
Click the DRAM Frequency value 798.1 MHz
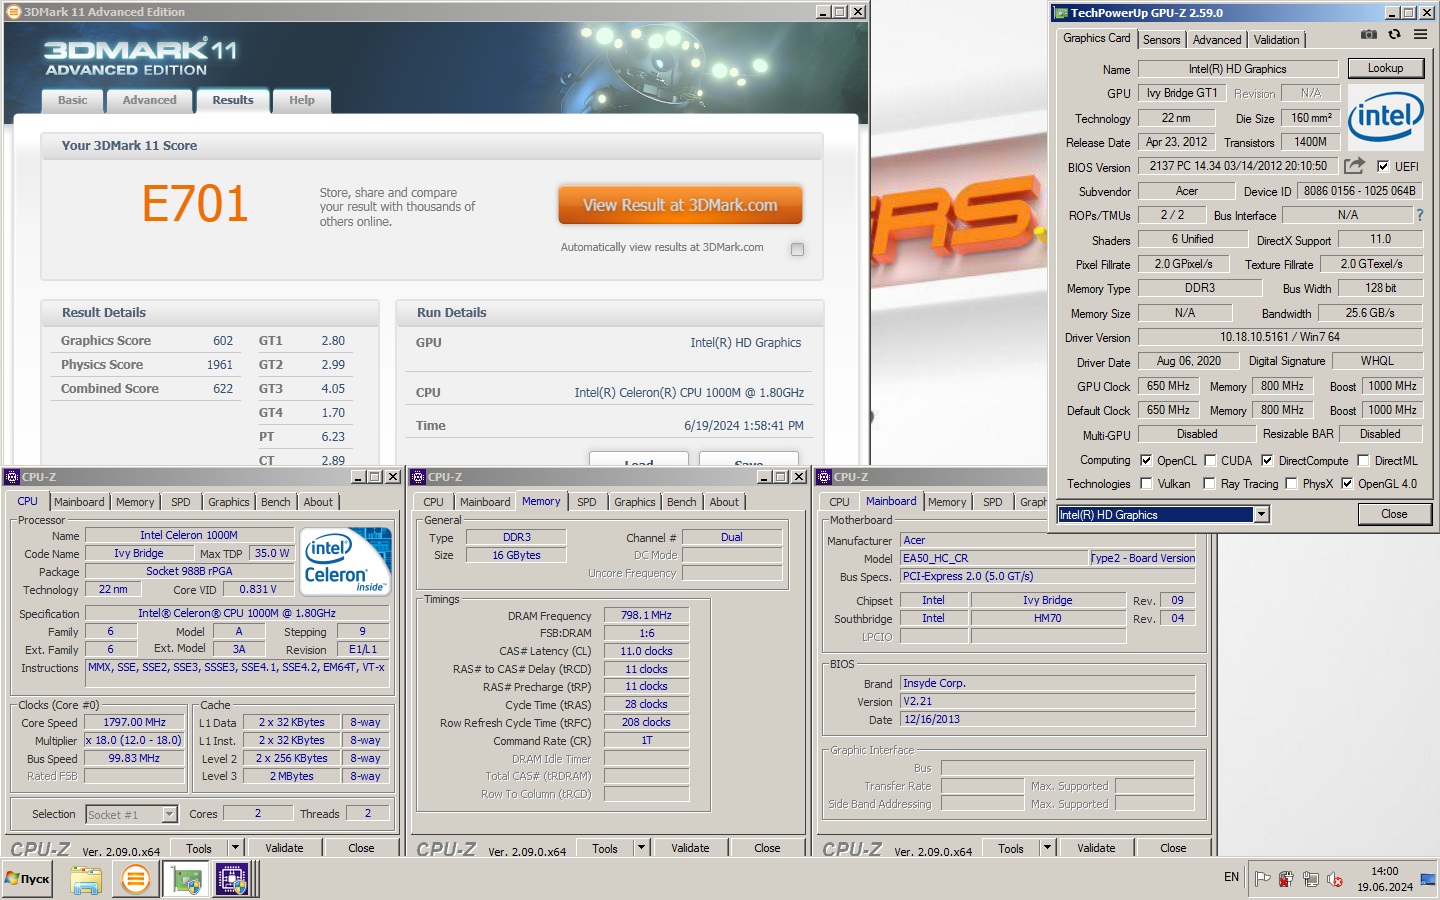point(646,615)
